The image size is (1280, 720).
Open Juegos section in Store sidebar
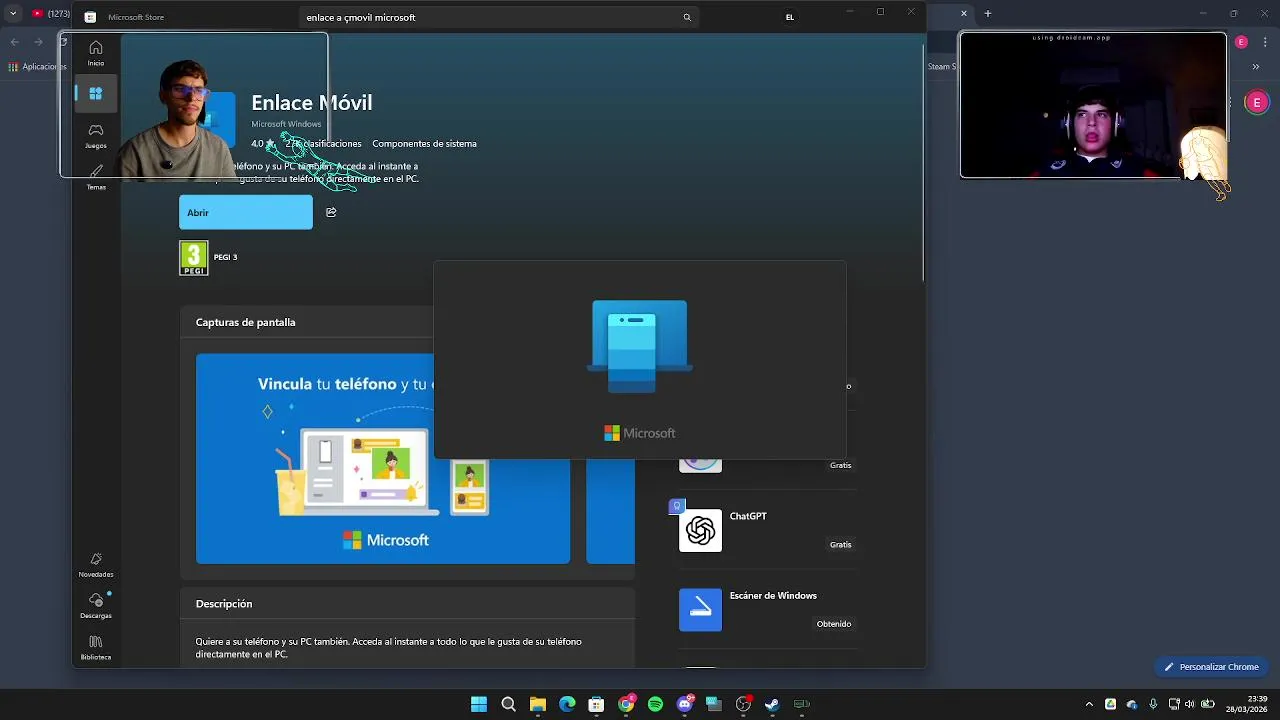click(95, 135)
